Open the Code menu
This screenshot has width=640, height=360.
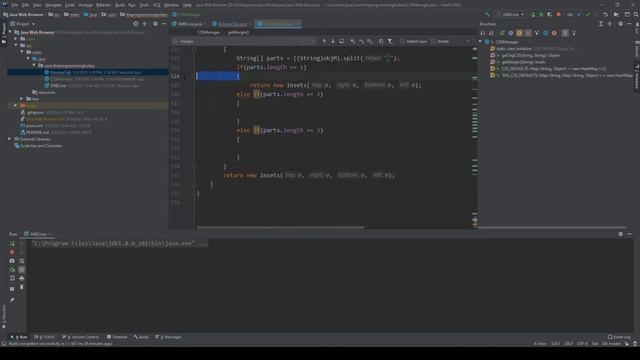pos(70,5)
